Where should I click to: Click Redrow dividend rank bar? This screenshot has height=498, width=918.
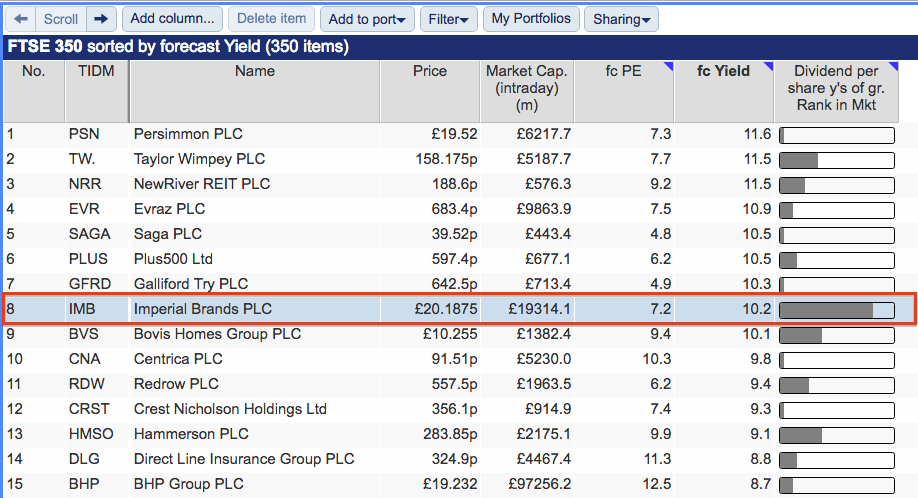point(837,386)
